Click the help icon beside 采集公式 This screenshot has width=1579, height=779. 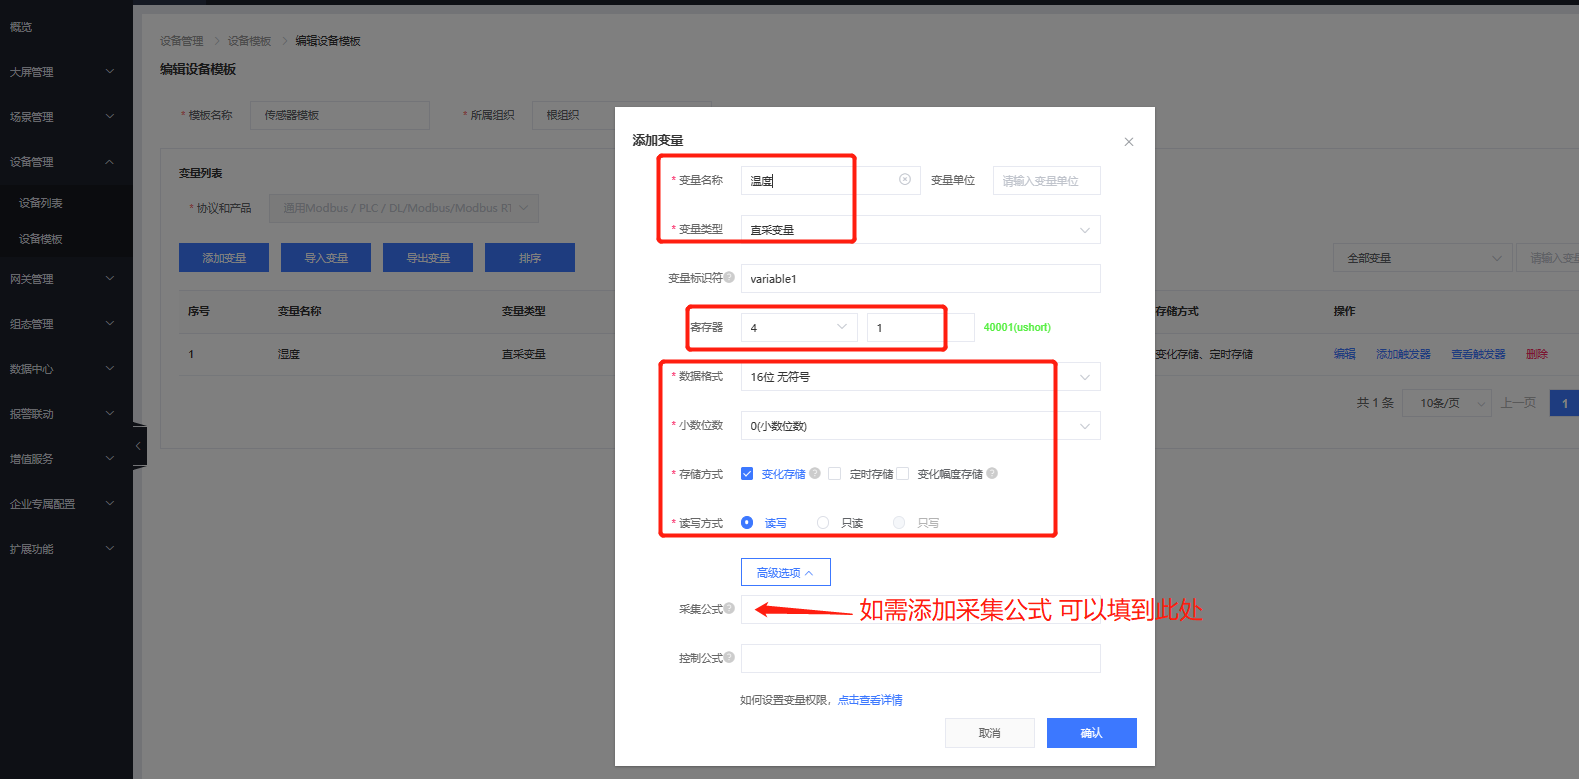tap(729, 608)
